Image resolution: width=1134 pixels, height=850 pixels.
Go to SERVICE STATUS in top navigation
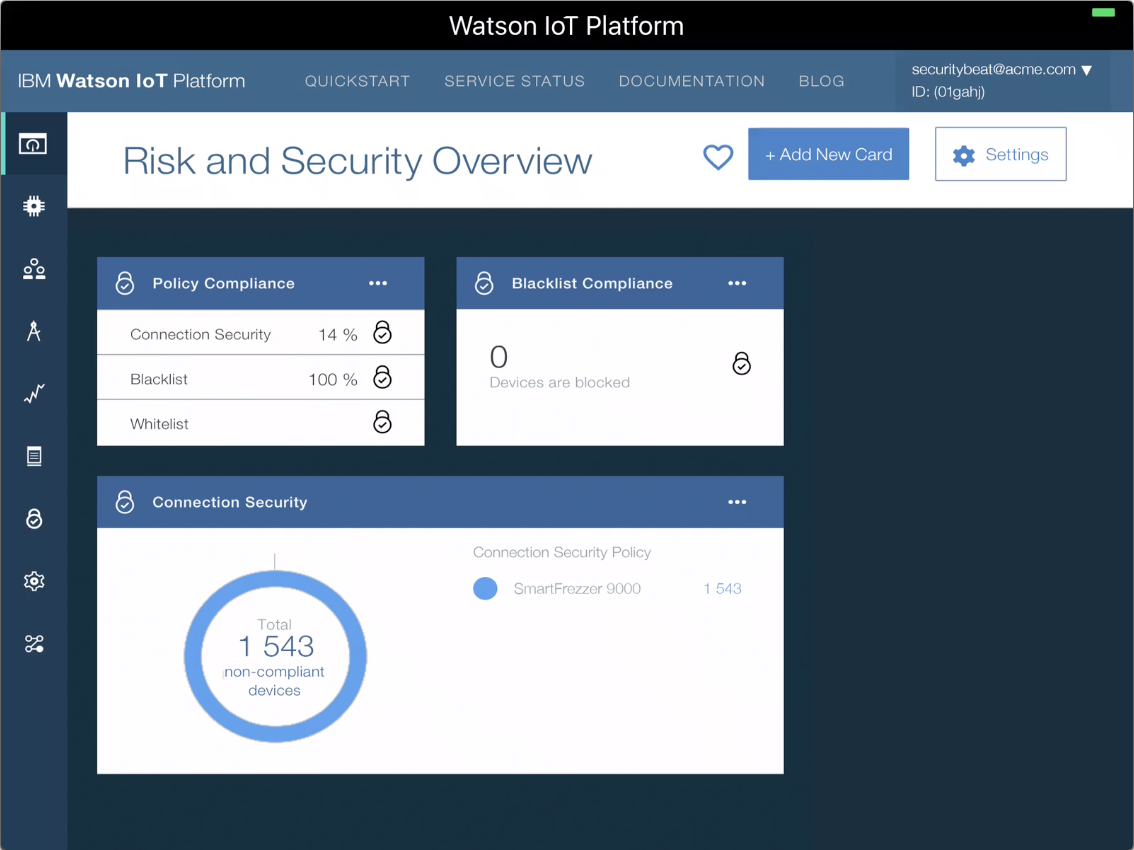tap(514, 81)
